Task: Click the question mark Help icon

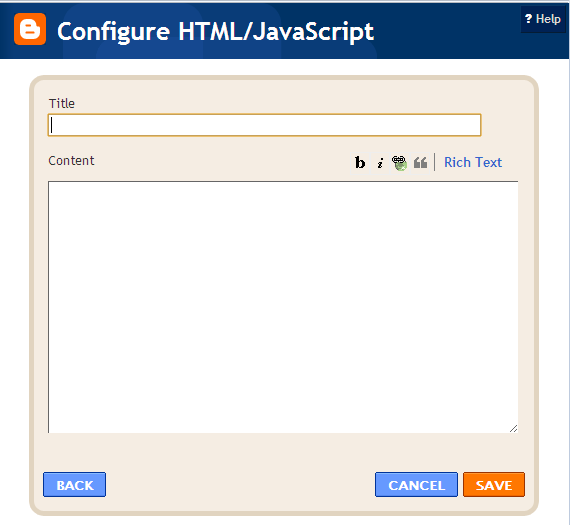Action: (528, 19)
